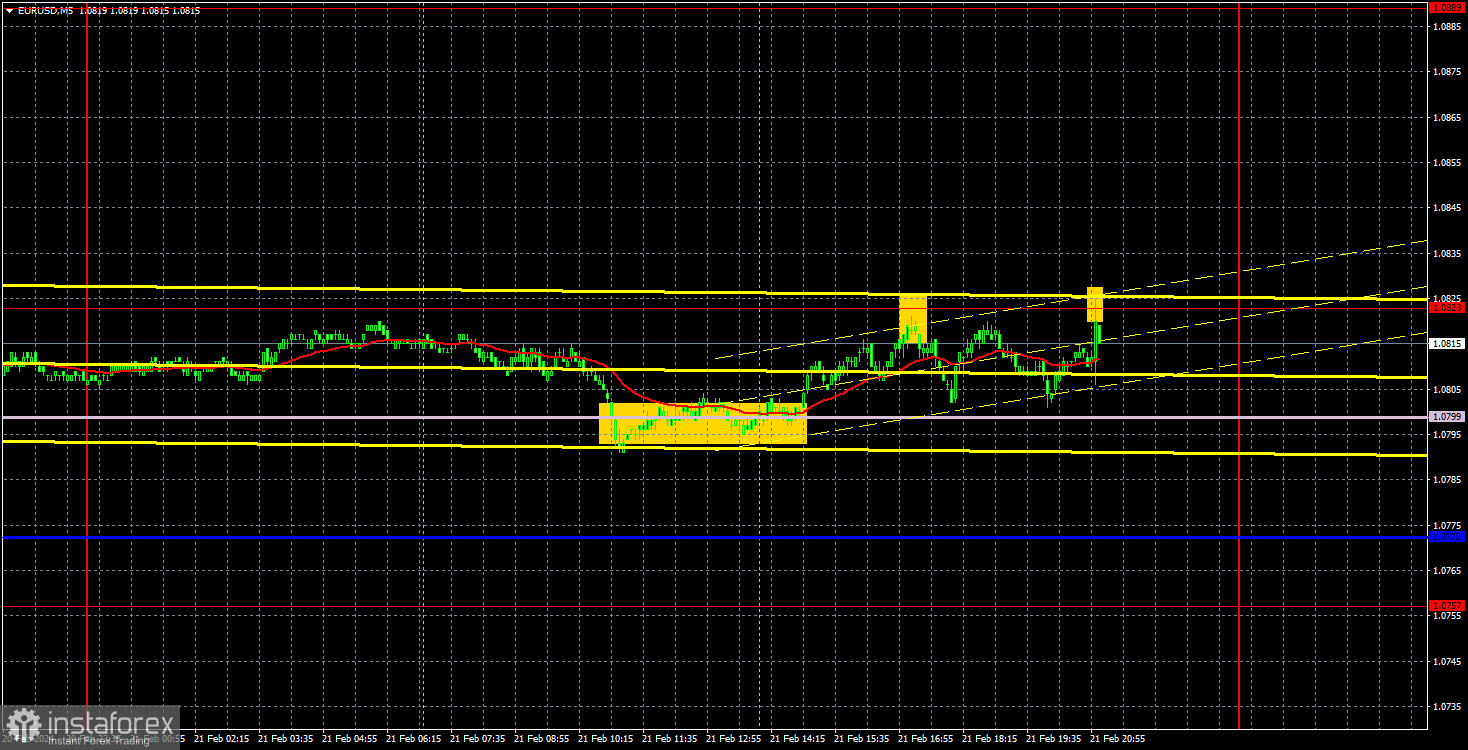Click the 21 Feb 04:55 time label
The width and height of the screenshot is (1468, 750).
tap(349, 739)
